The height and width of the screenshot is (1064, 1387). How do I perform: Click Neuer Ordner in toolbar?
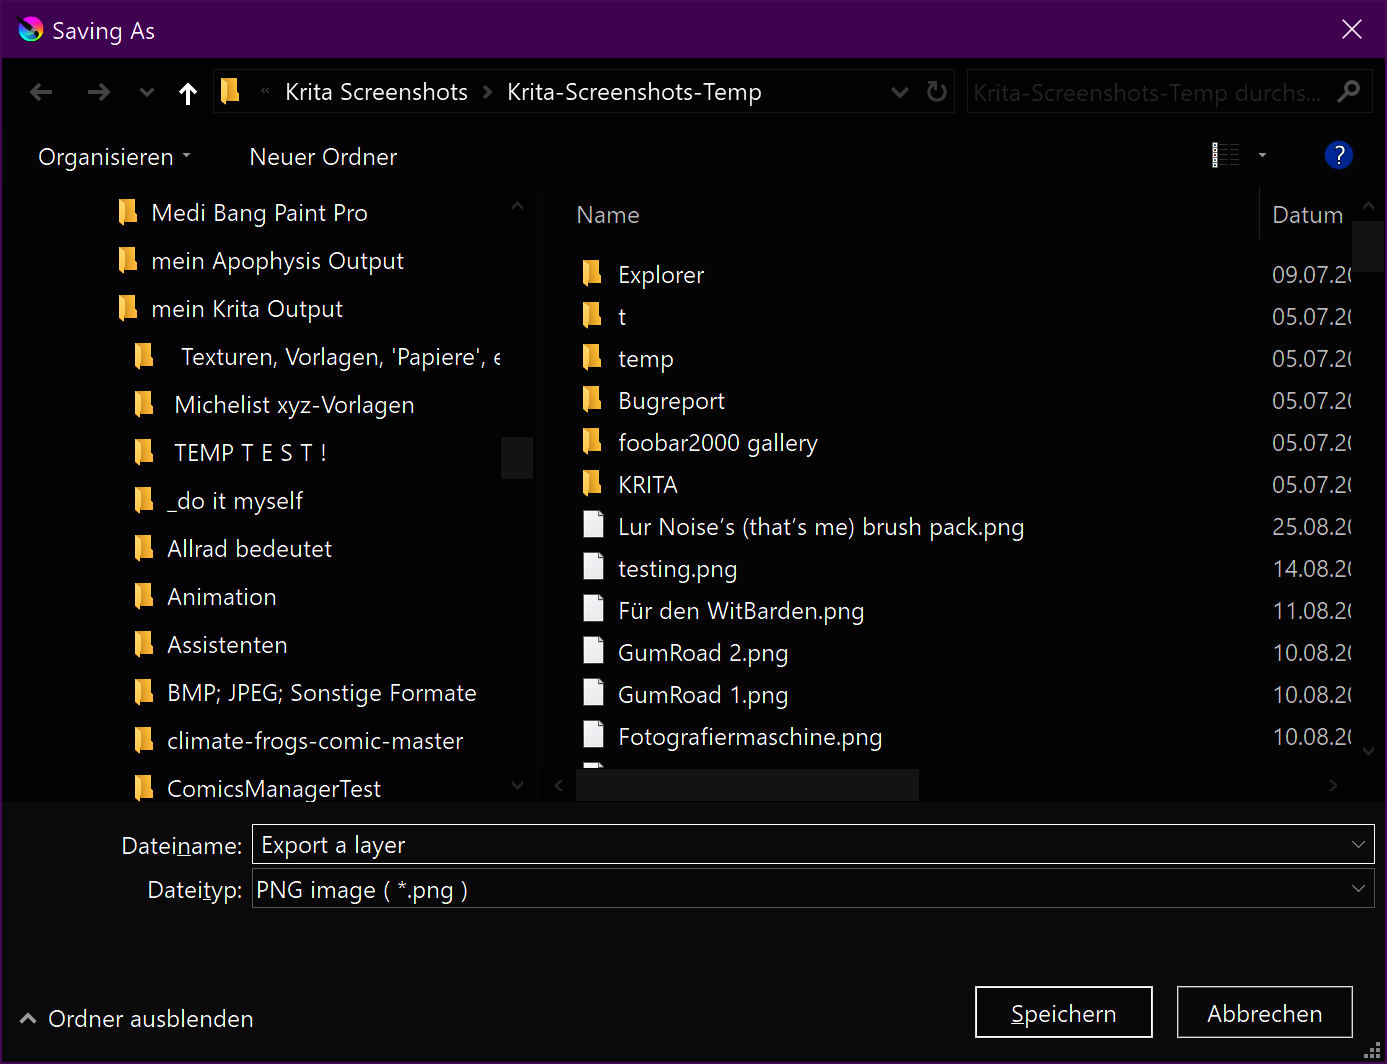click(x=323, y=157)
